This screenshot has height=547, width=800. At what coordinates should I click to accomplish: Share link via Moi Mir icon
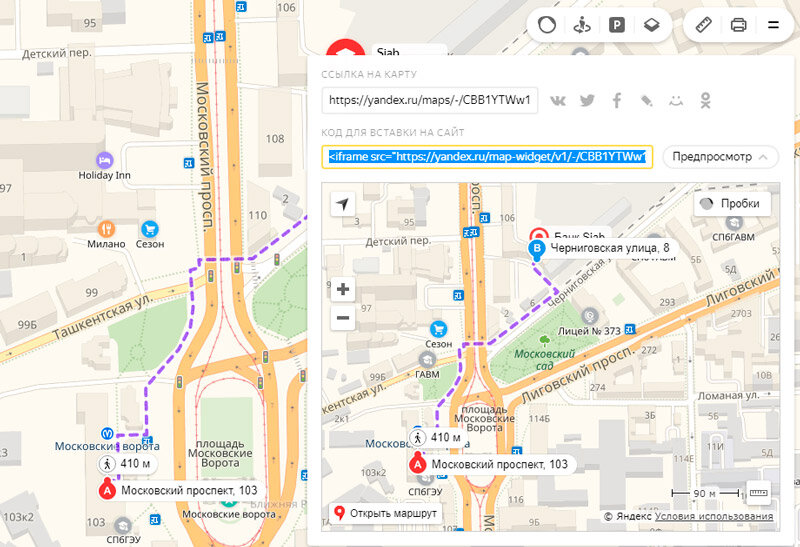point(676,101)
